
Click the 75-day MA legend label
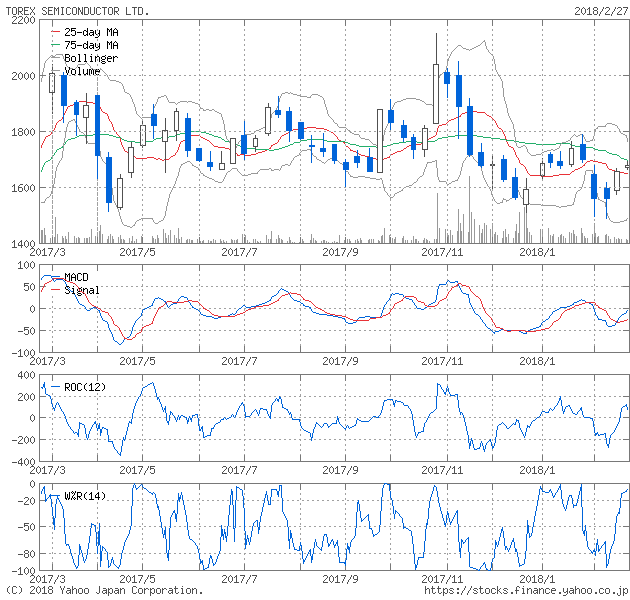tap(91, 46)
